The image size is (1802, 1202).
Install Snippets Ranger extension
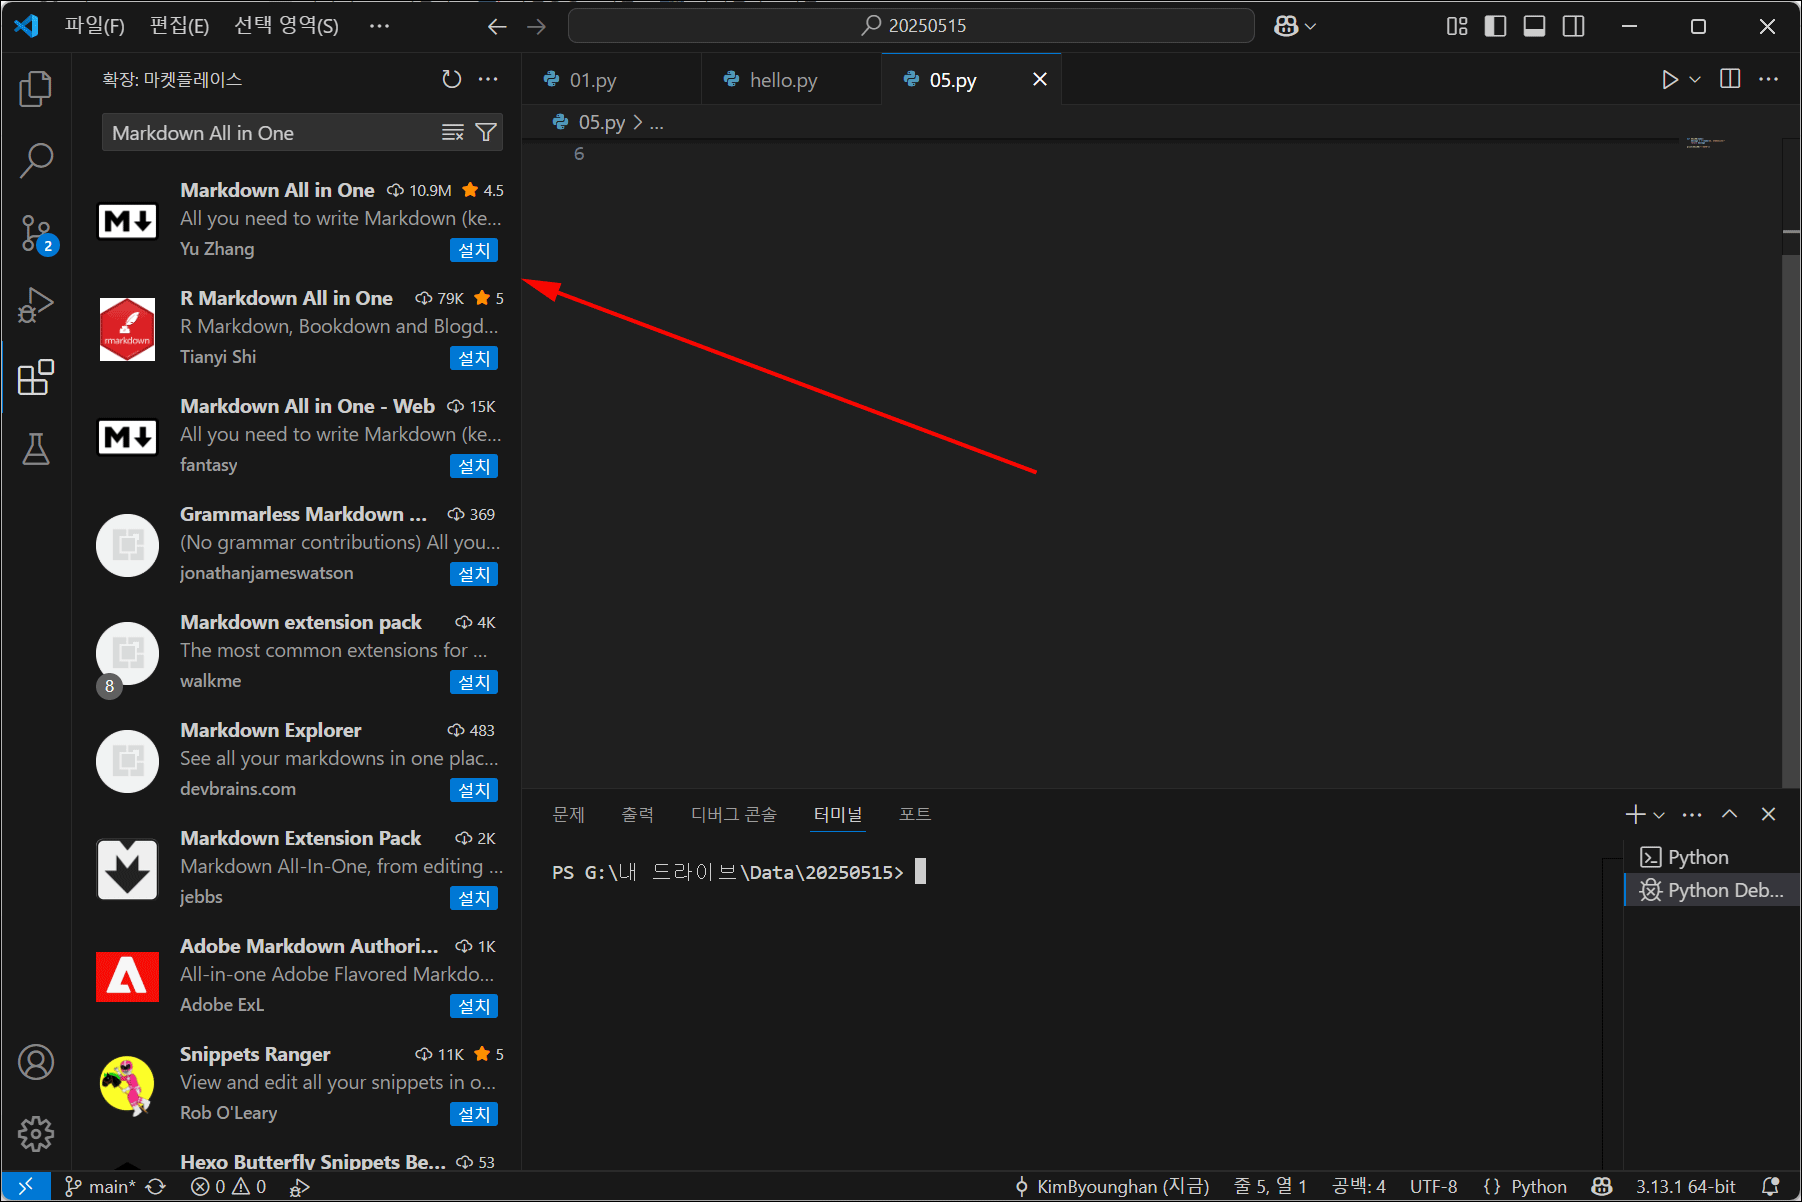[x=474, y=1114]
